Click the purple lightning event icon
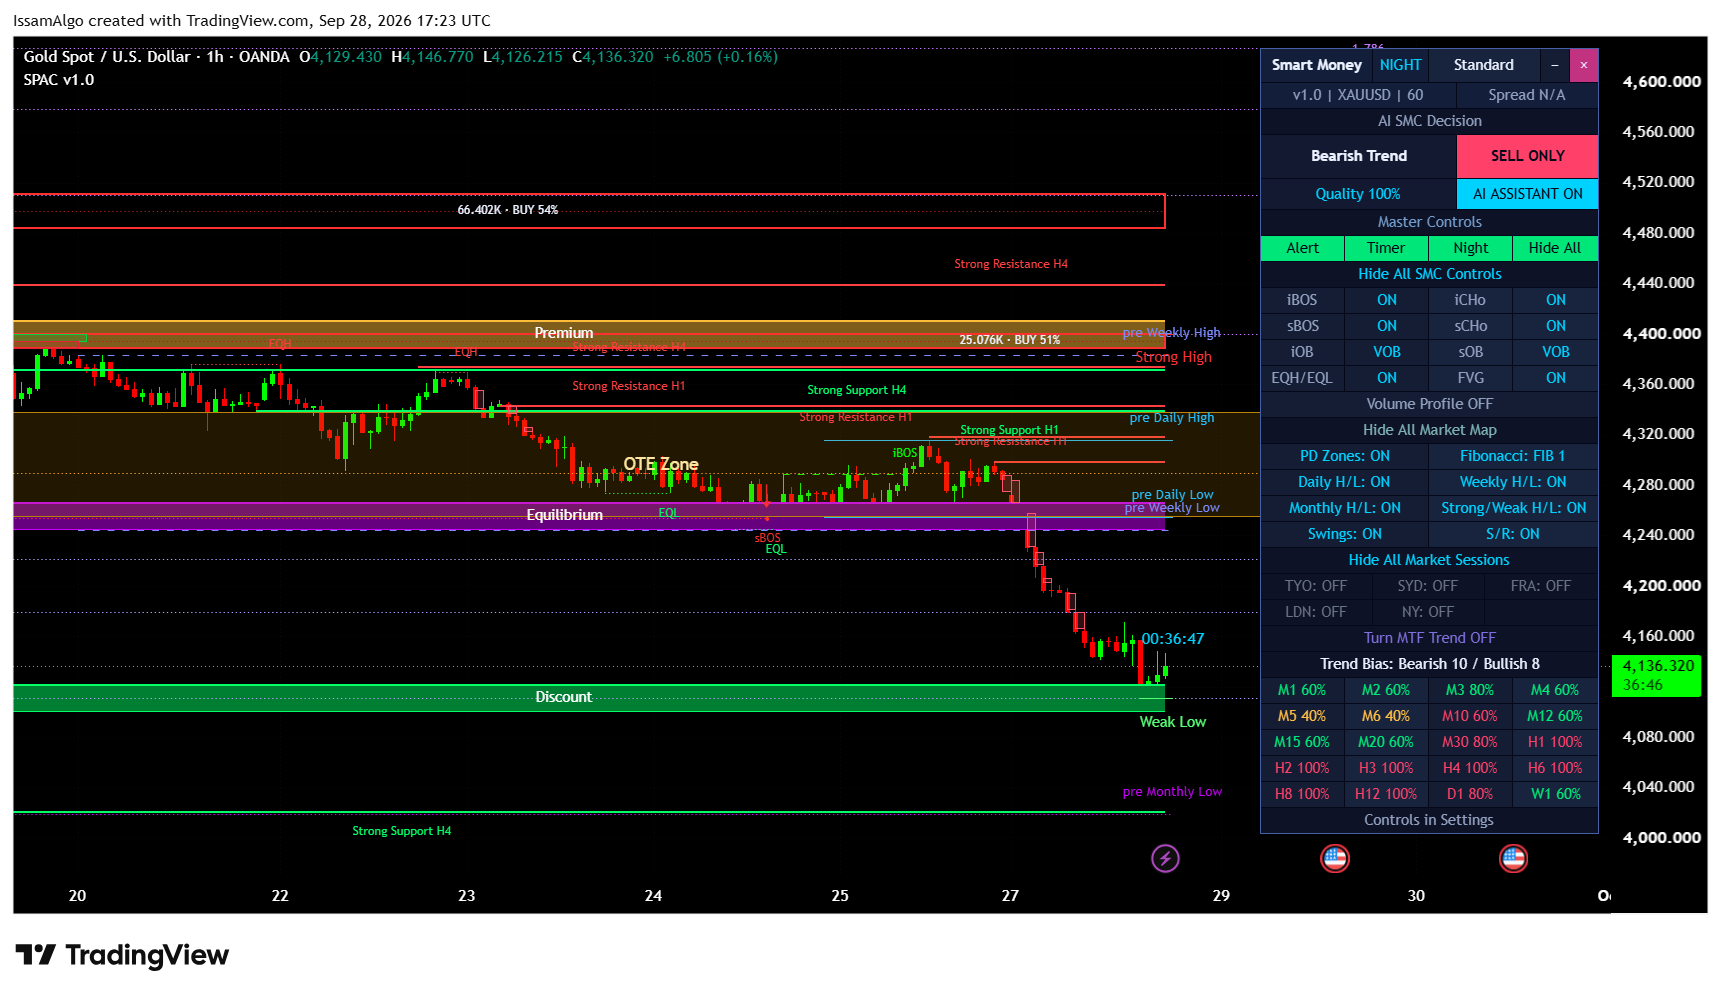 (1165, 858)
